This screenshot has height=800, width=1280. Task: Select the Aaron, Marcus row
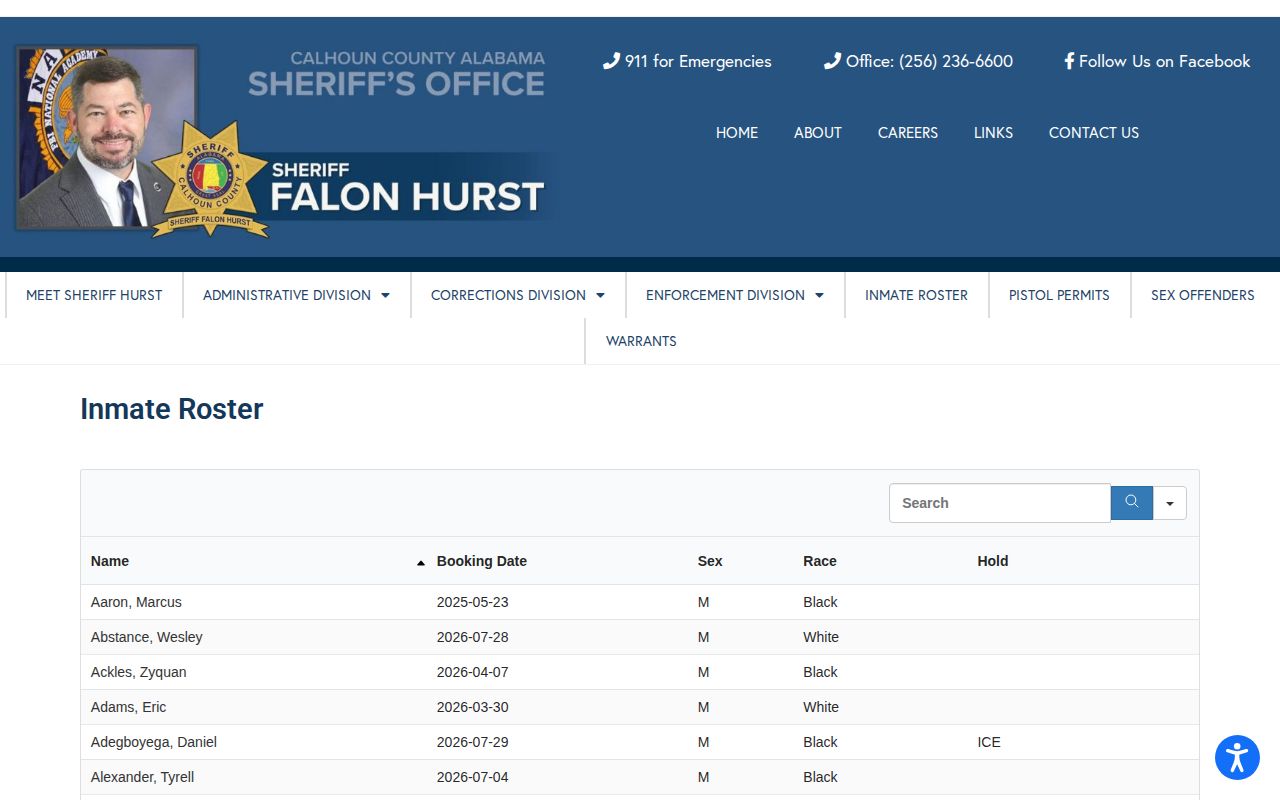point(640,602)
